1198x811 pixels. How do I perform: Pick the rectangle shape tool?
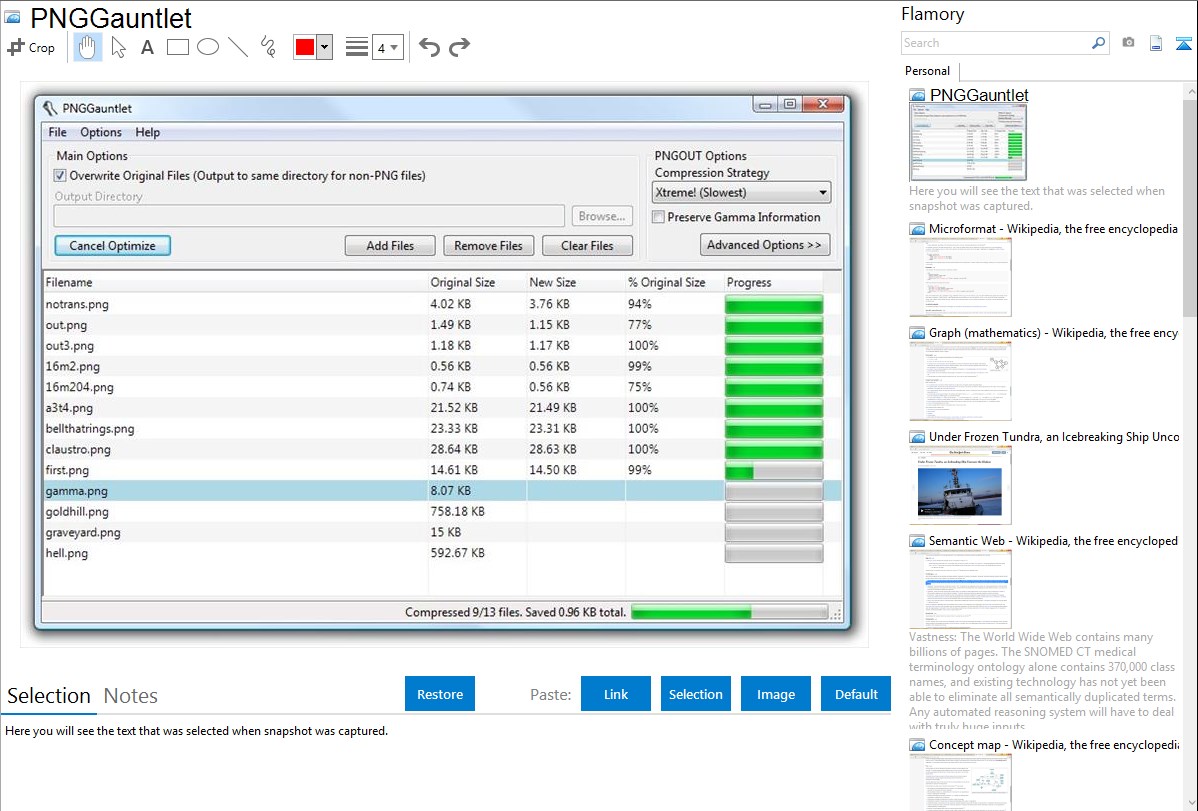click(177, 47)
